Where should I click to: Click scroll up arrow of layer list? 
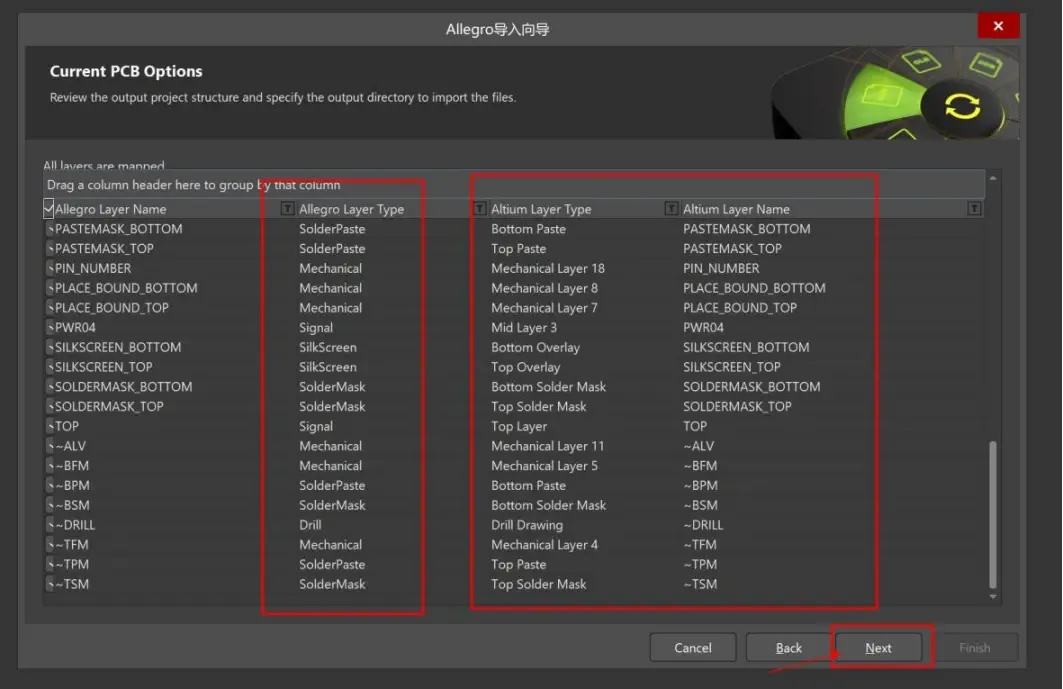(992, 178)
